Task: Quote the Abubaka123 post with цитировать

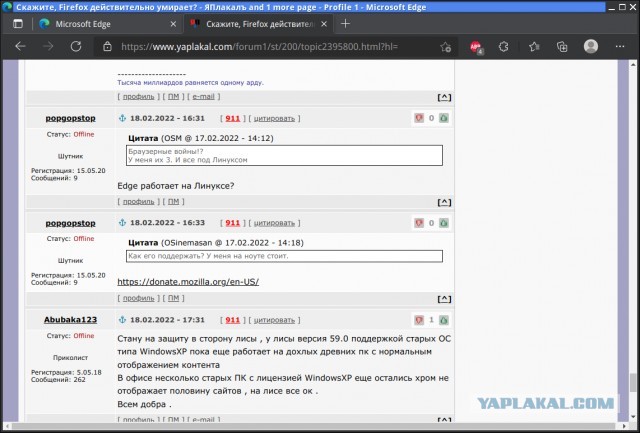Action: click(274, 320)
